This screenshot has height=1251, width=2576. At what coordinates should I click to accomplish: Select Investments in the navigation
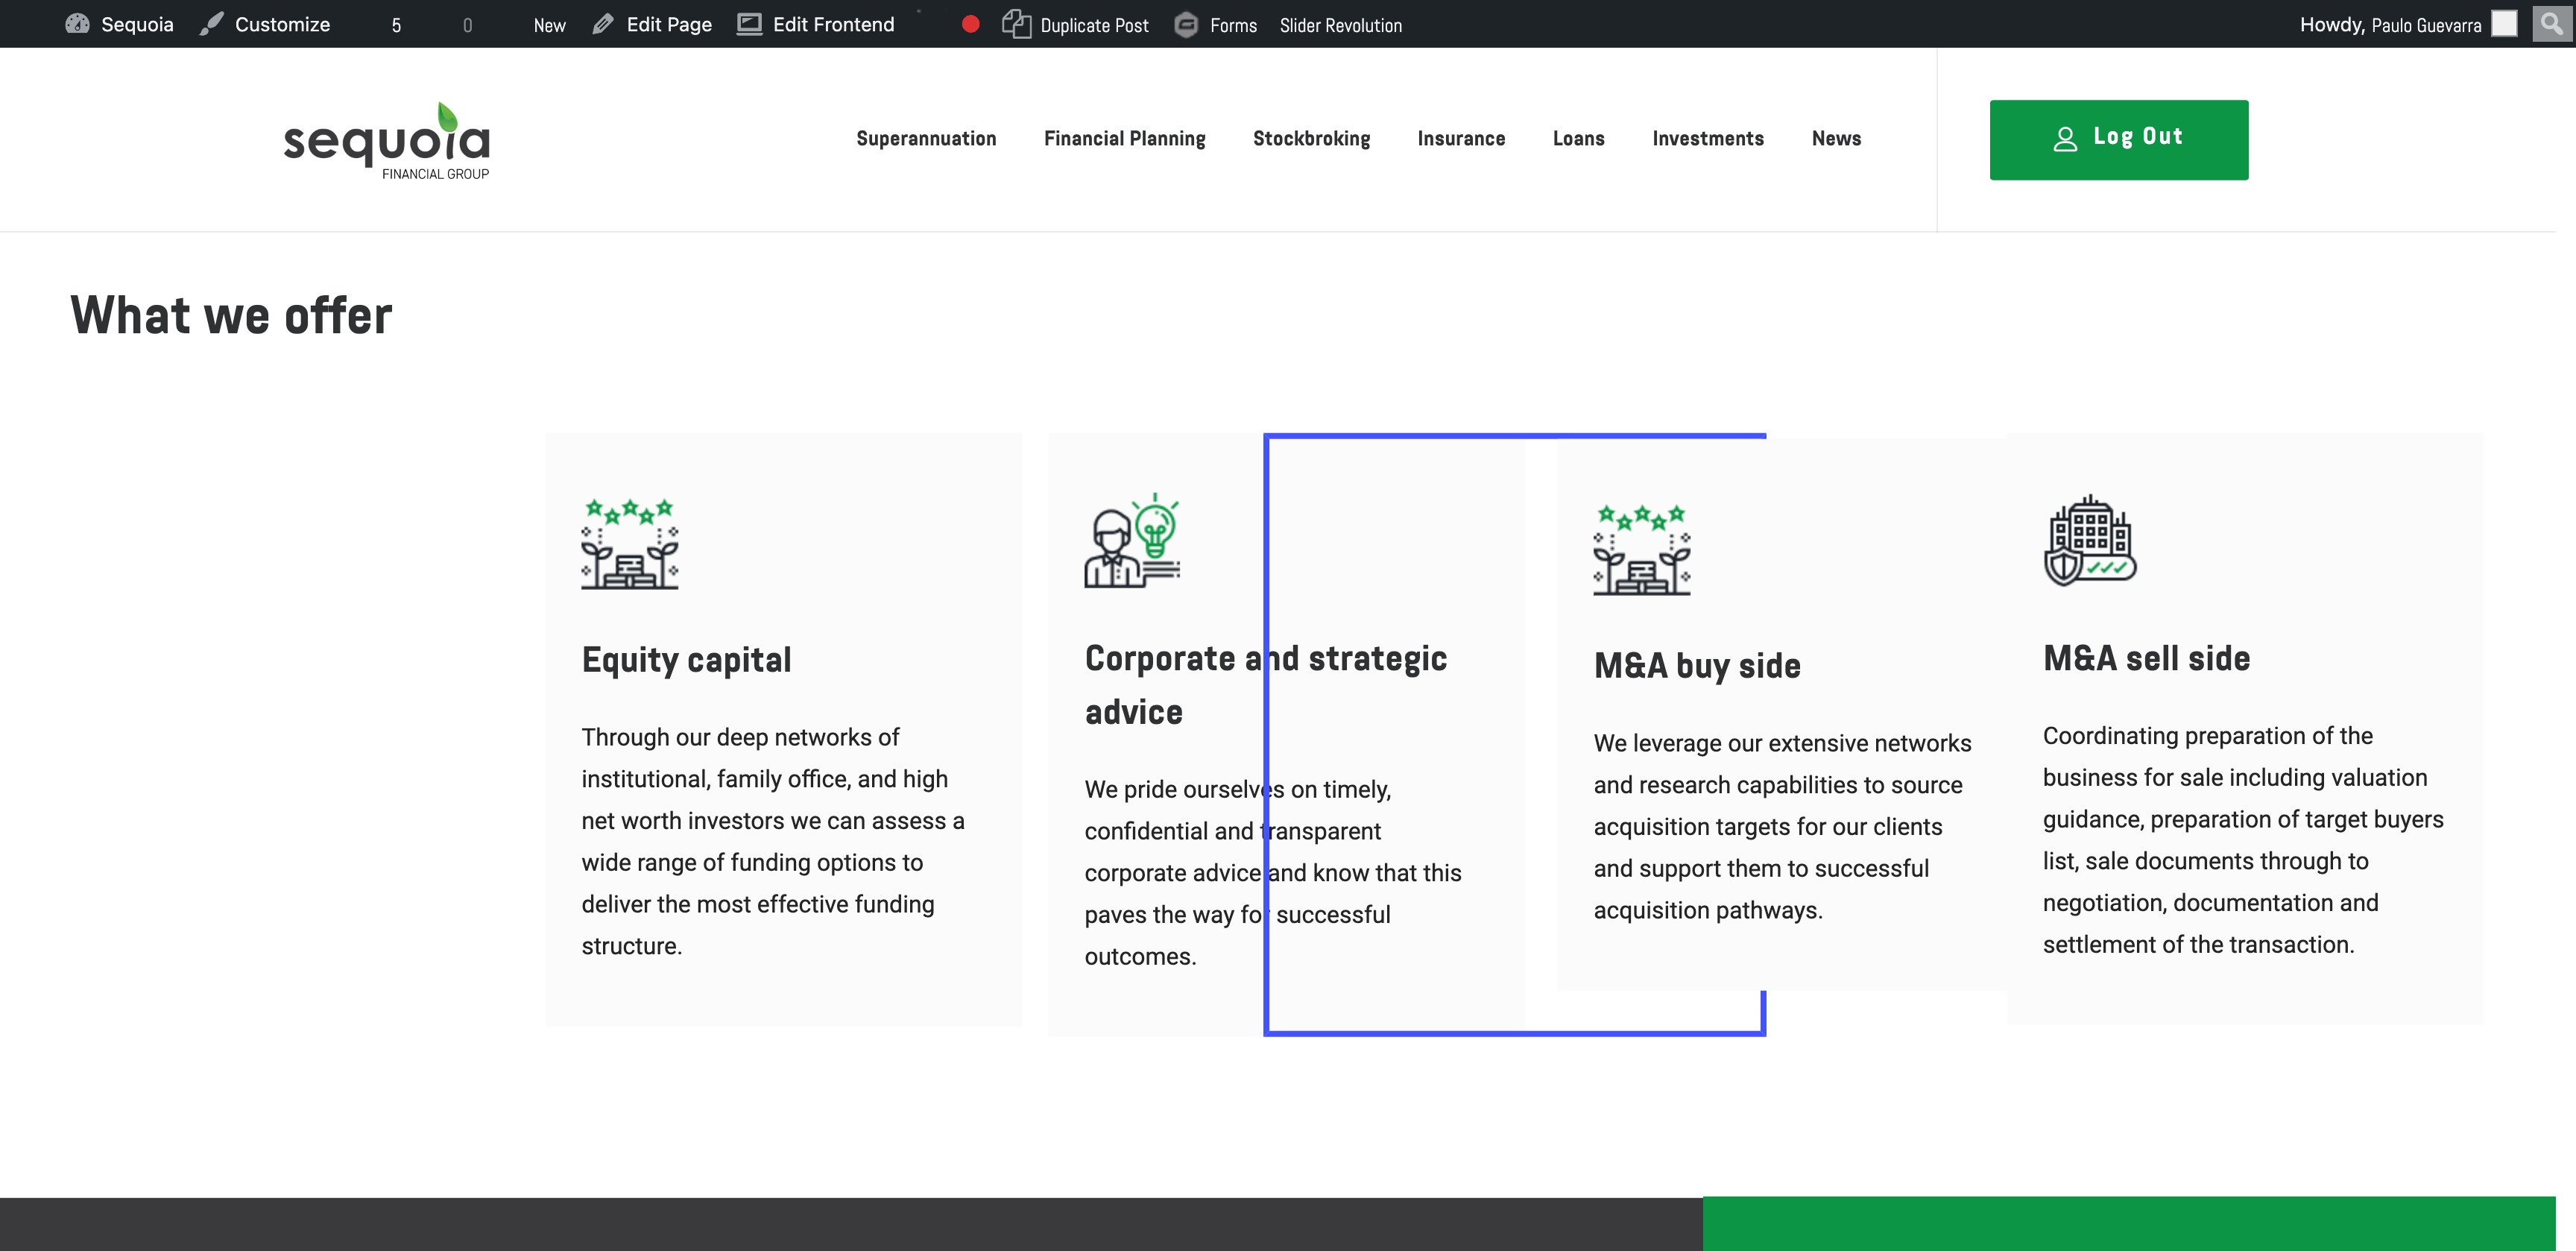click(1707, 139)
